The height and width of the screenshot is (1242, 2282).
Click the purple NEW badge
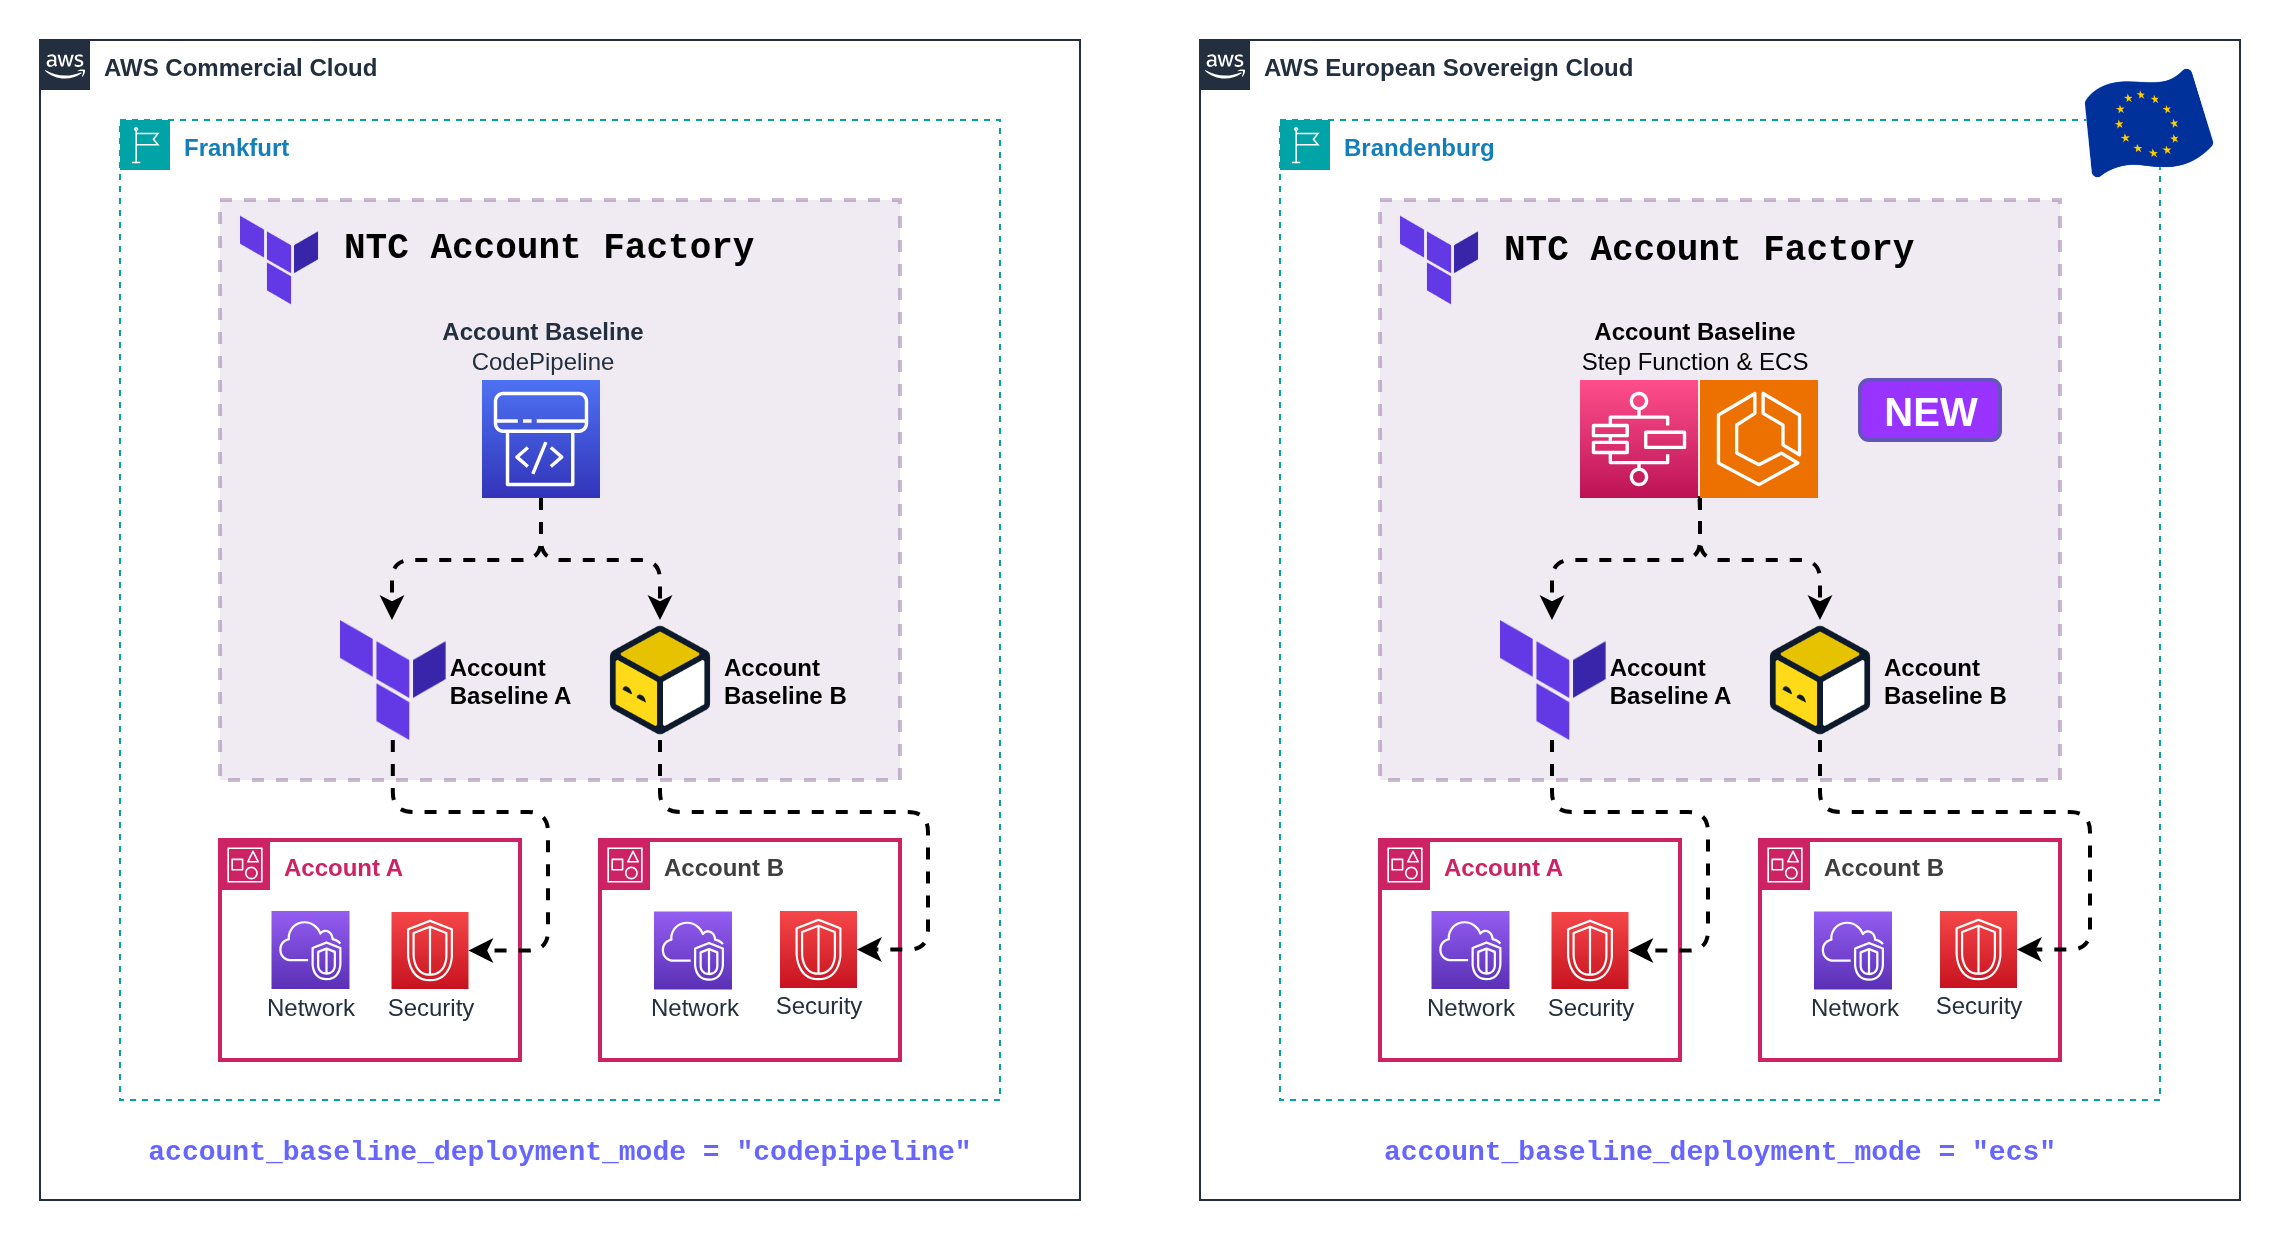(x=1930, y=410)
